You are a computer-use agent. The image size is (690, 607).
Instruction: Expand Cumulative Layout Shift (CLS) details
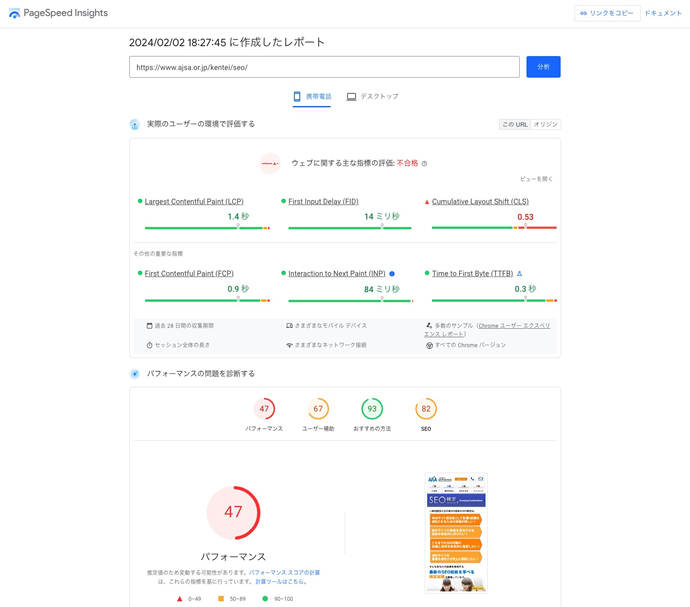click(480, 202)
